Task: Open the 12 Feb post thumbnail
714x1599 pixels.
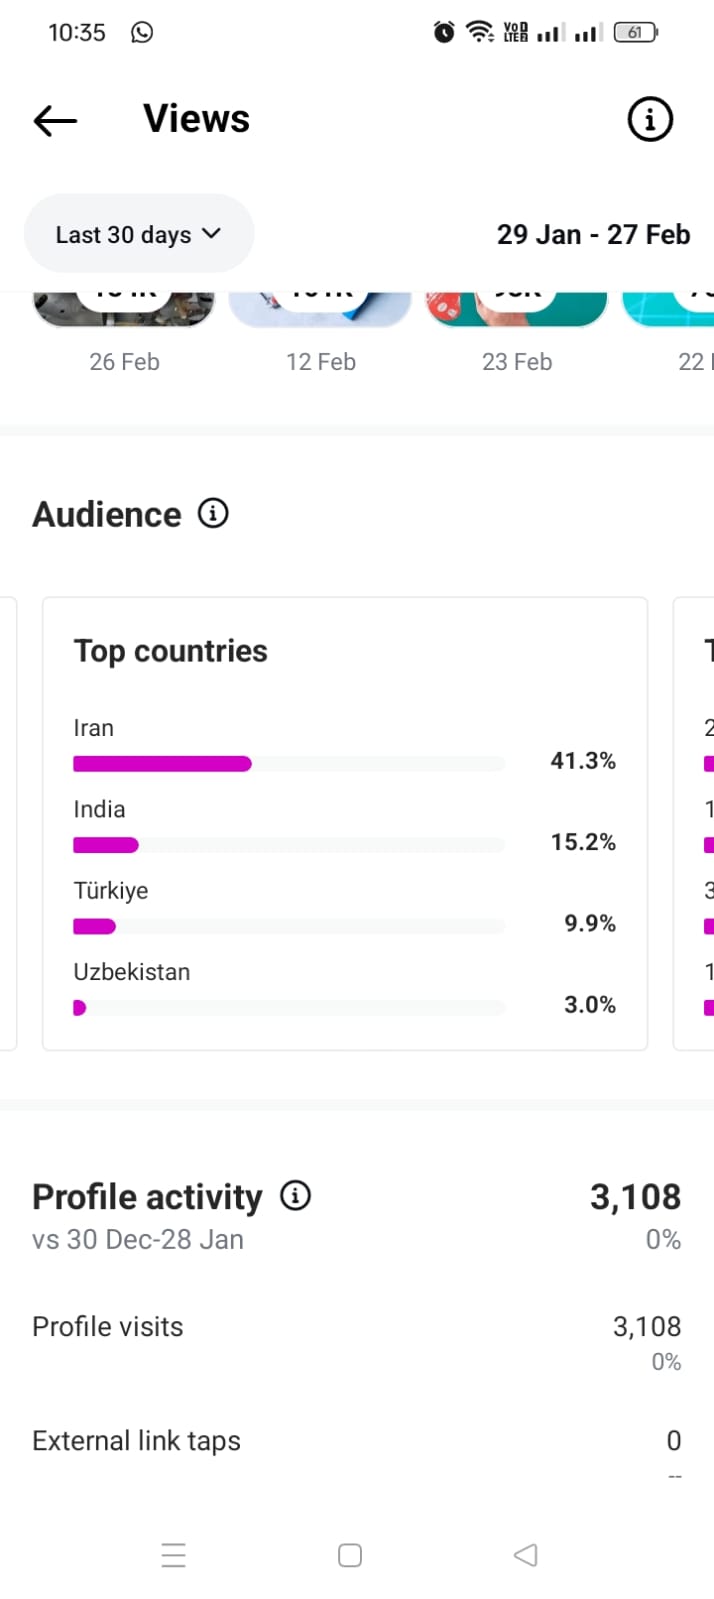Action: coord(320,310)
